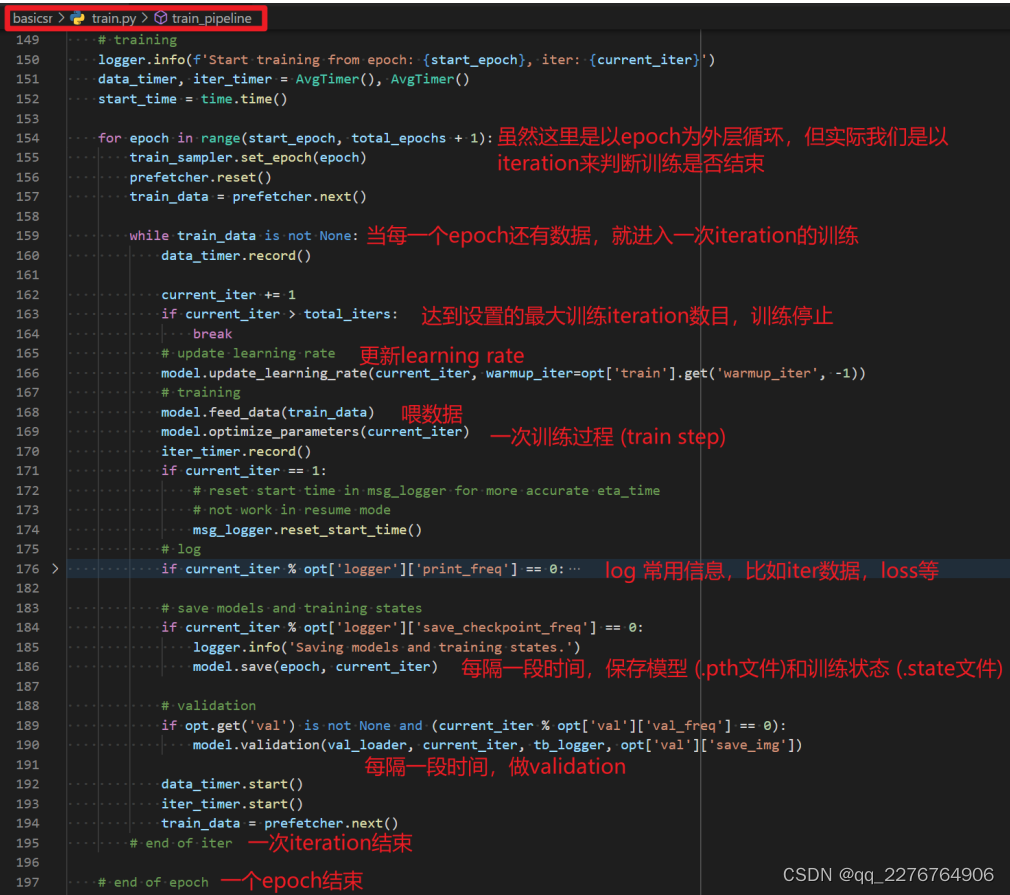Click the cube symbol icon before train_pipeline
Screen dimensions: 1010x895
[160, 18]
